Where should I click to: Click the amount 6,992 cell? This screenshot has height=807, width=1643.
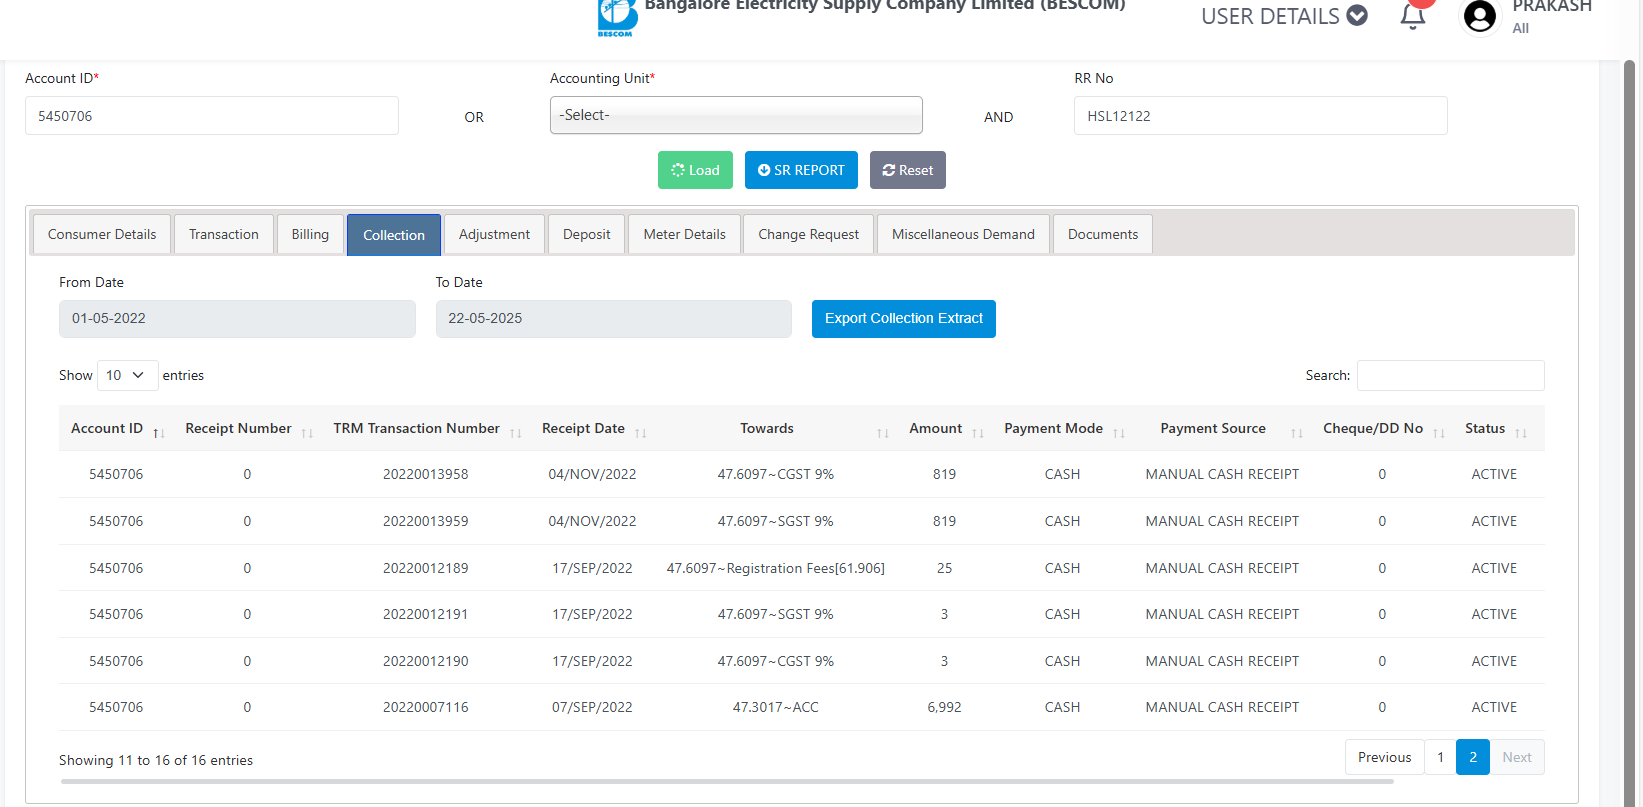[x=944, y=707]
